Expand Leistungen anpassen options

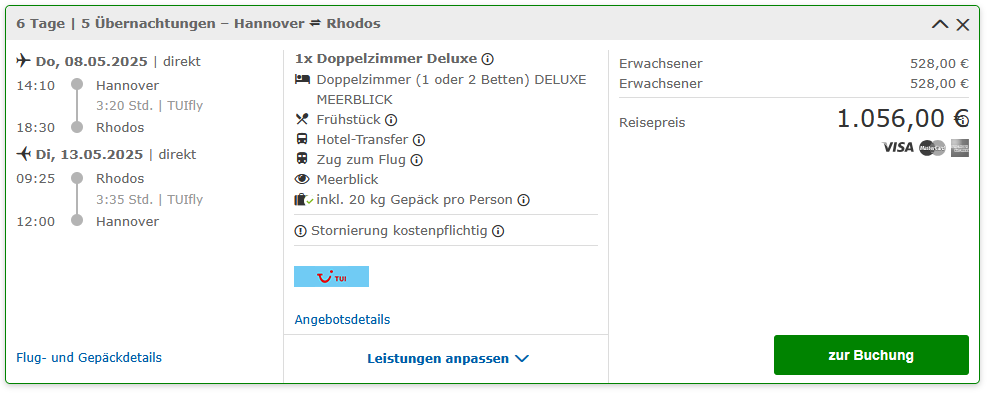448,359
